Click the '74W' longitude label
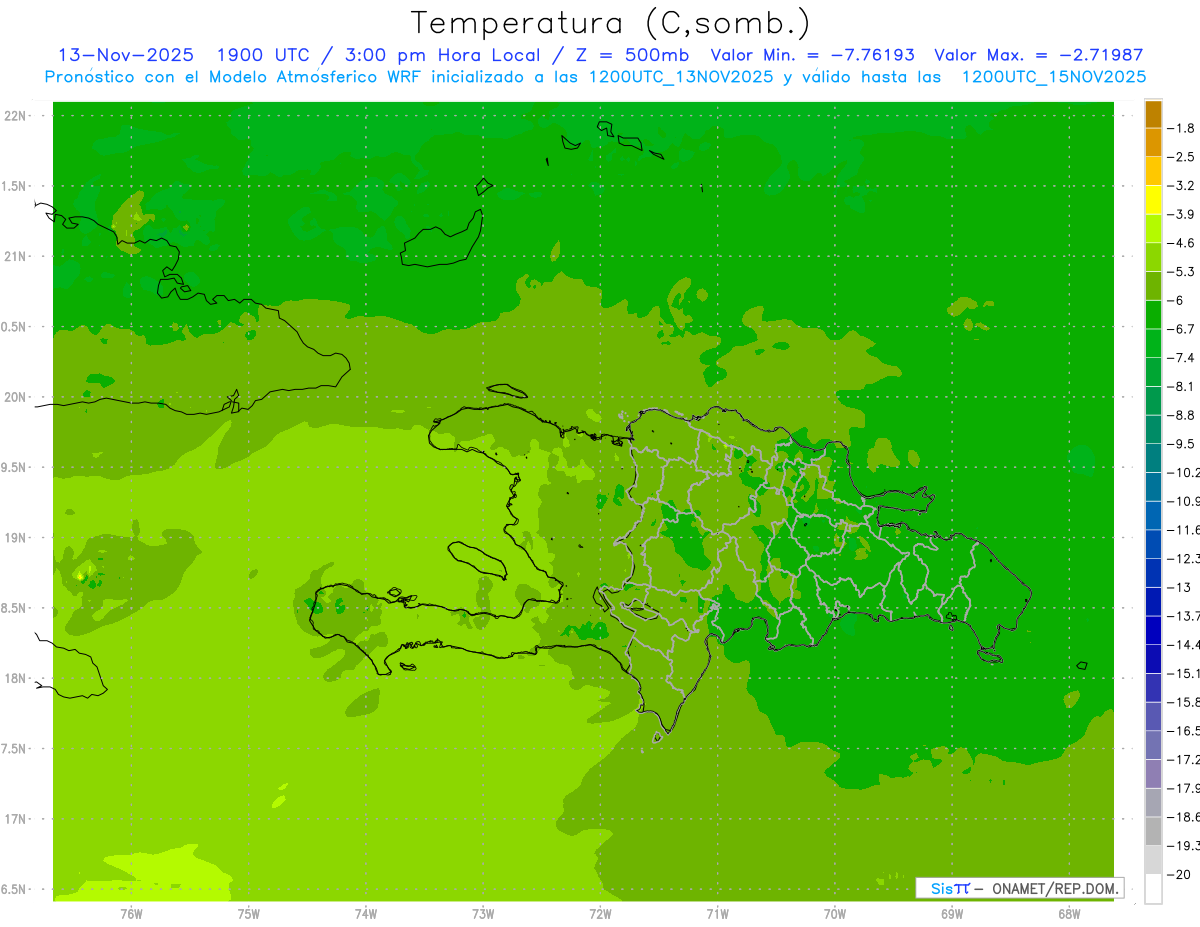Viewport: 1200px width, 927px height. [366, 914]
